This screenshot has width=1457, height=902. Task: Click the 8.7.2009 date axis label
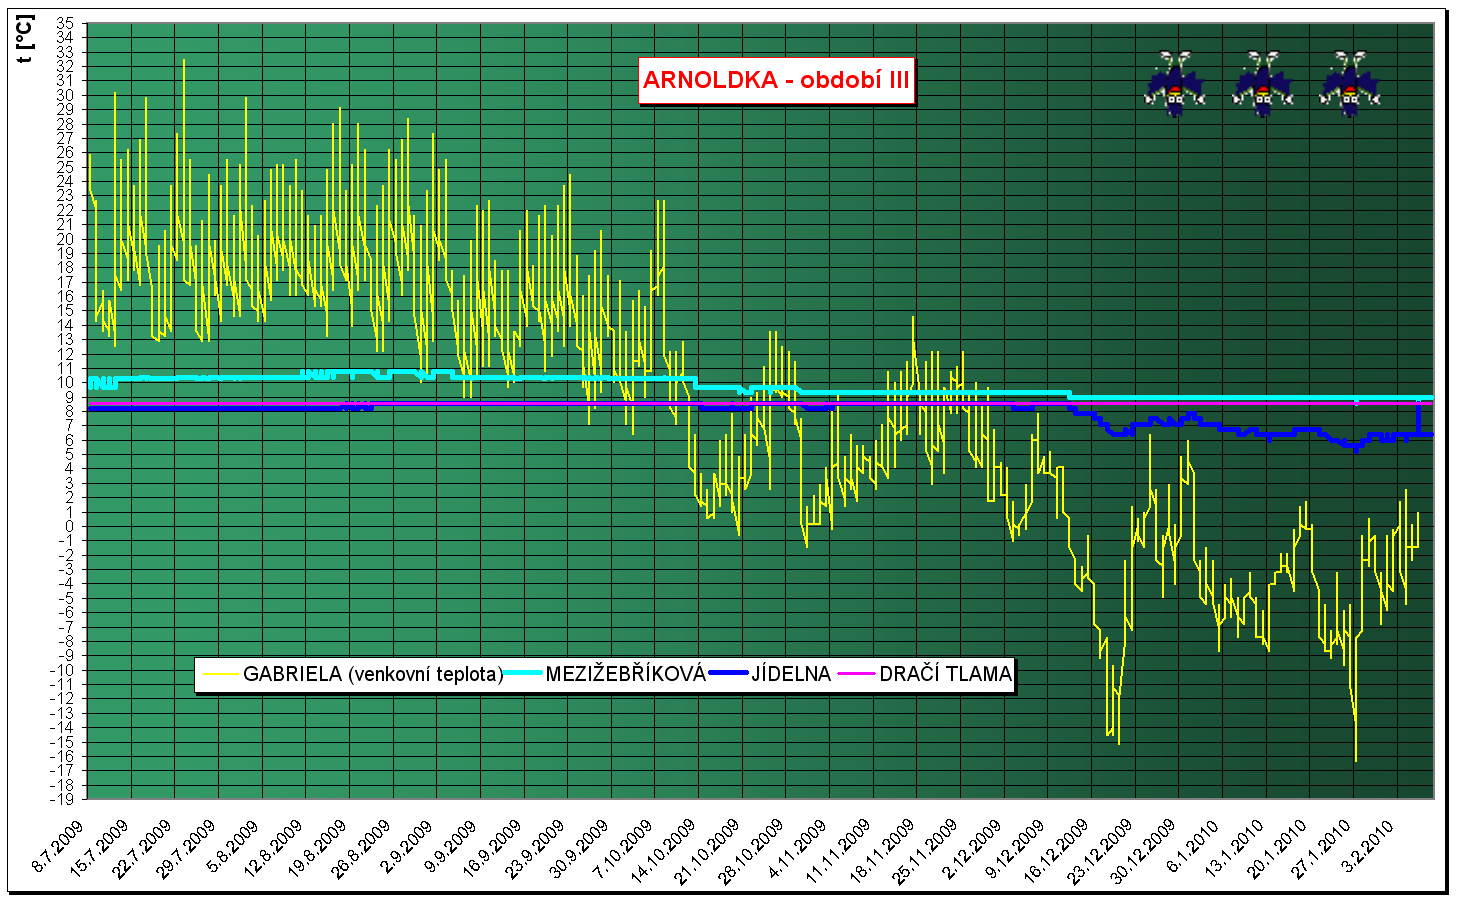(60, 846)
